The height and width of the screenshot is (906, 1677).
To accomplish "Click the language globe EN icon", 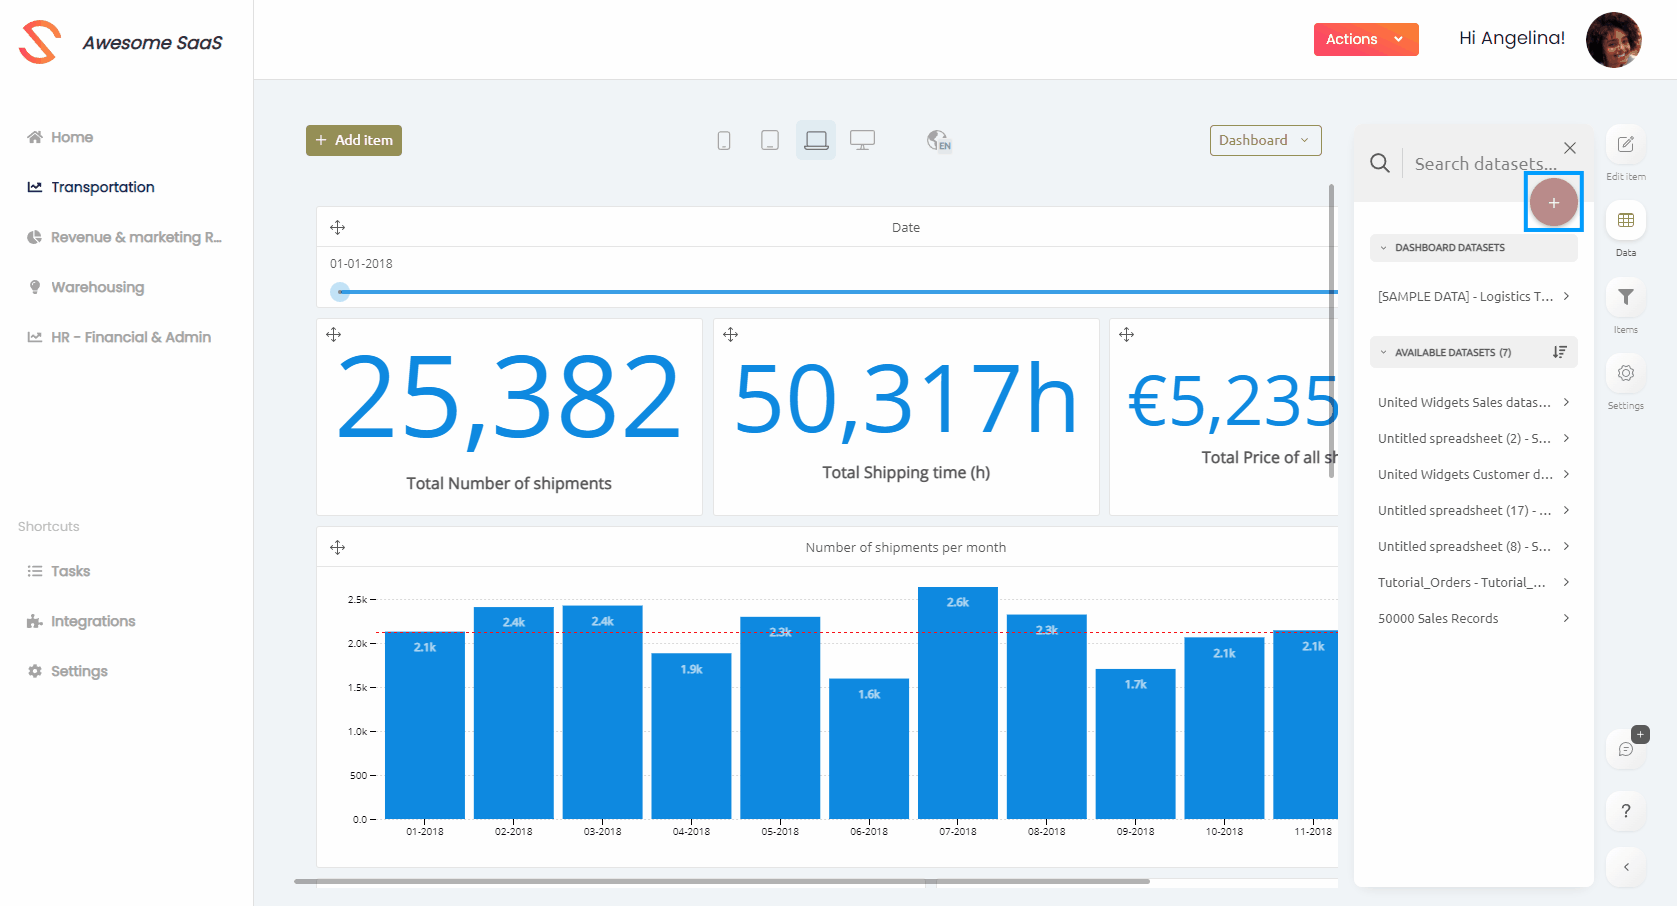I will [x=938, y=140].
